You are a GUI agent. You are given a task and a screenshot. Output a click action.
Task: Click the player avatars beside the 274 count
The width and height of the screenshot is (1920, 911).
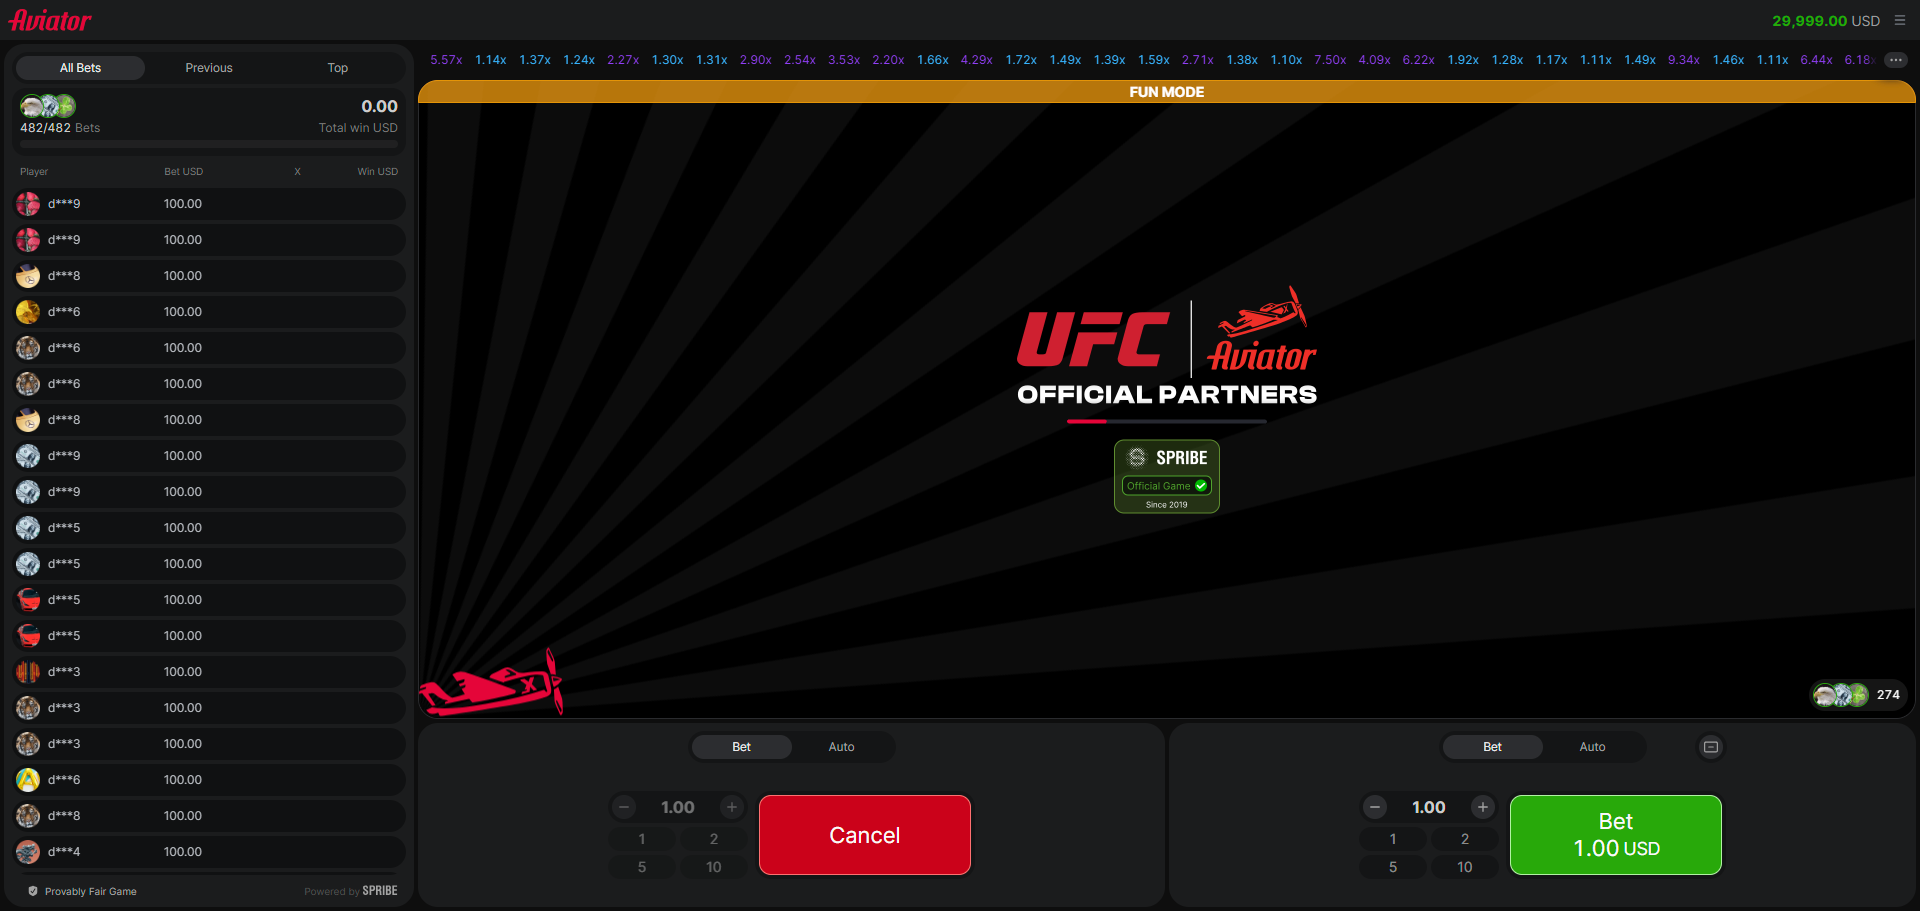[1841, 695]
